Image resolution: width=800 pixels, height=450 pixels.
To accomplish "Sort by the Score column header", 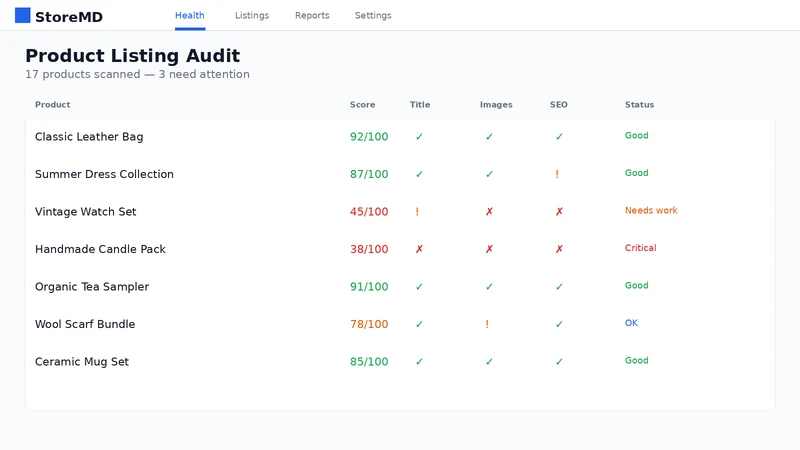I will tap(362, 105).
